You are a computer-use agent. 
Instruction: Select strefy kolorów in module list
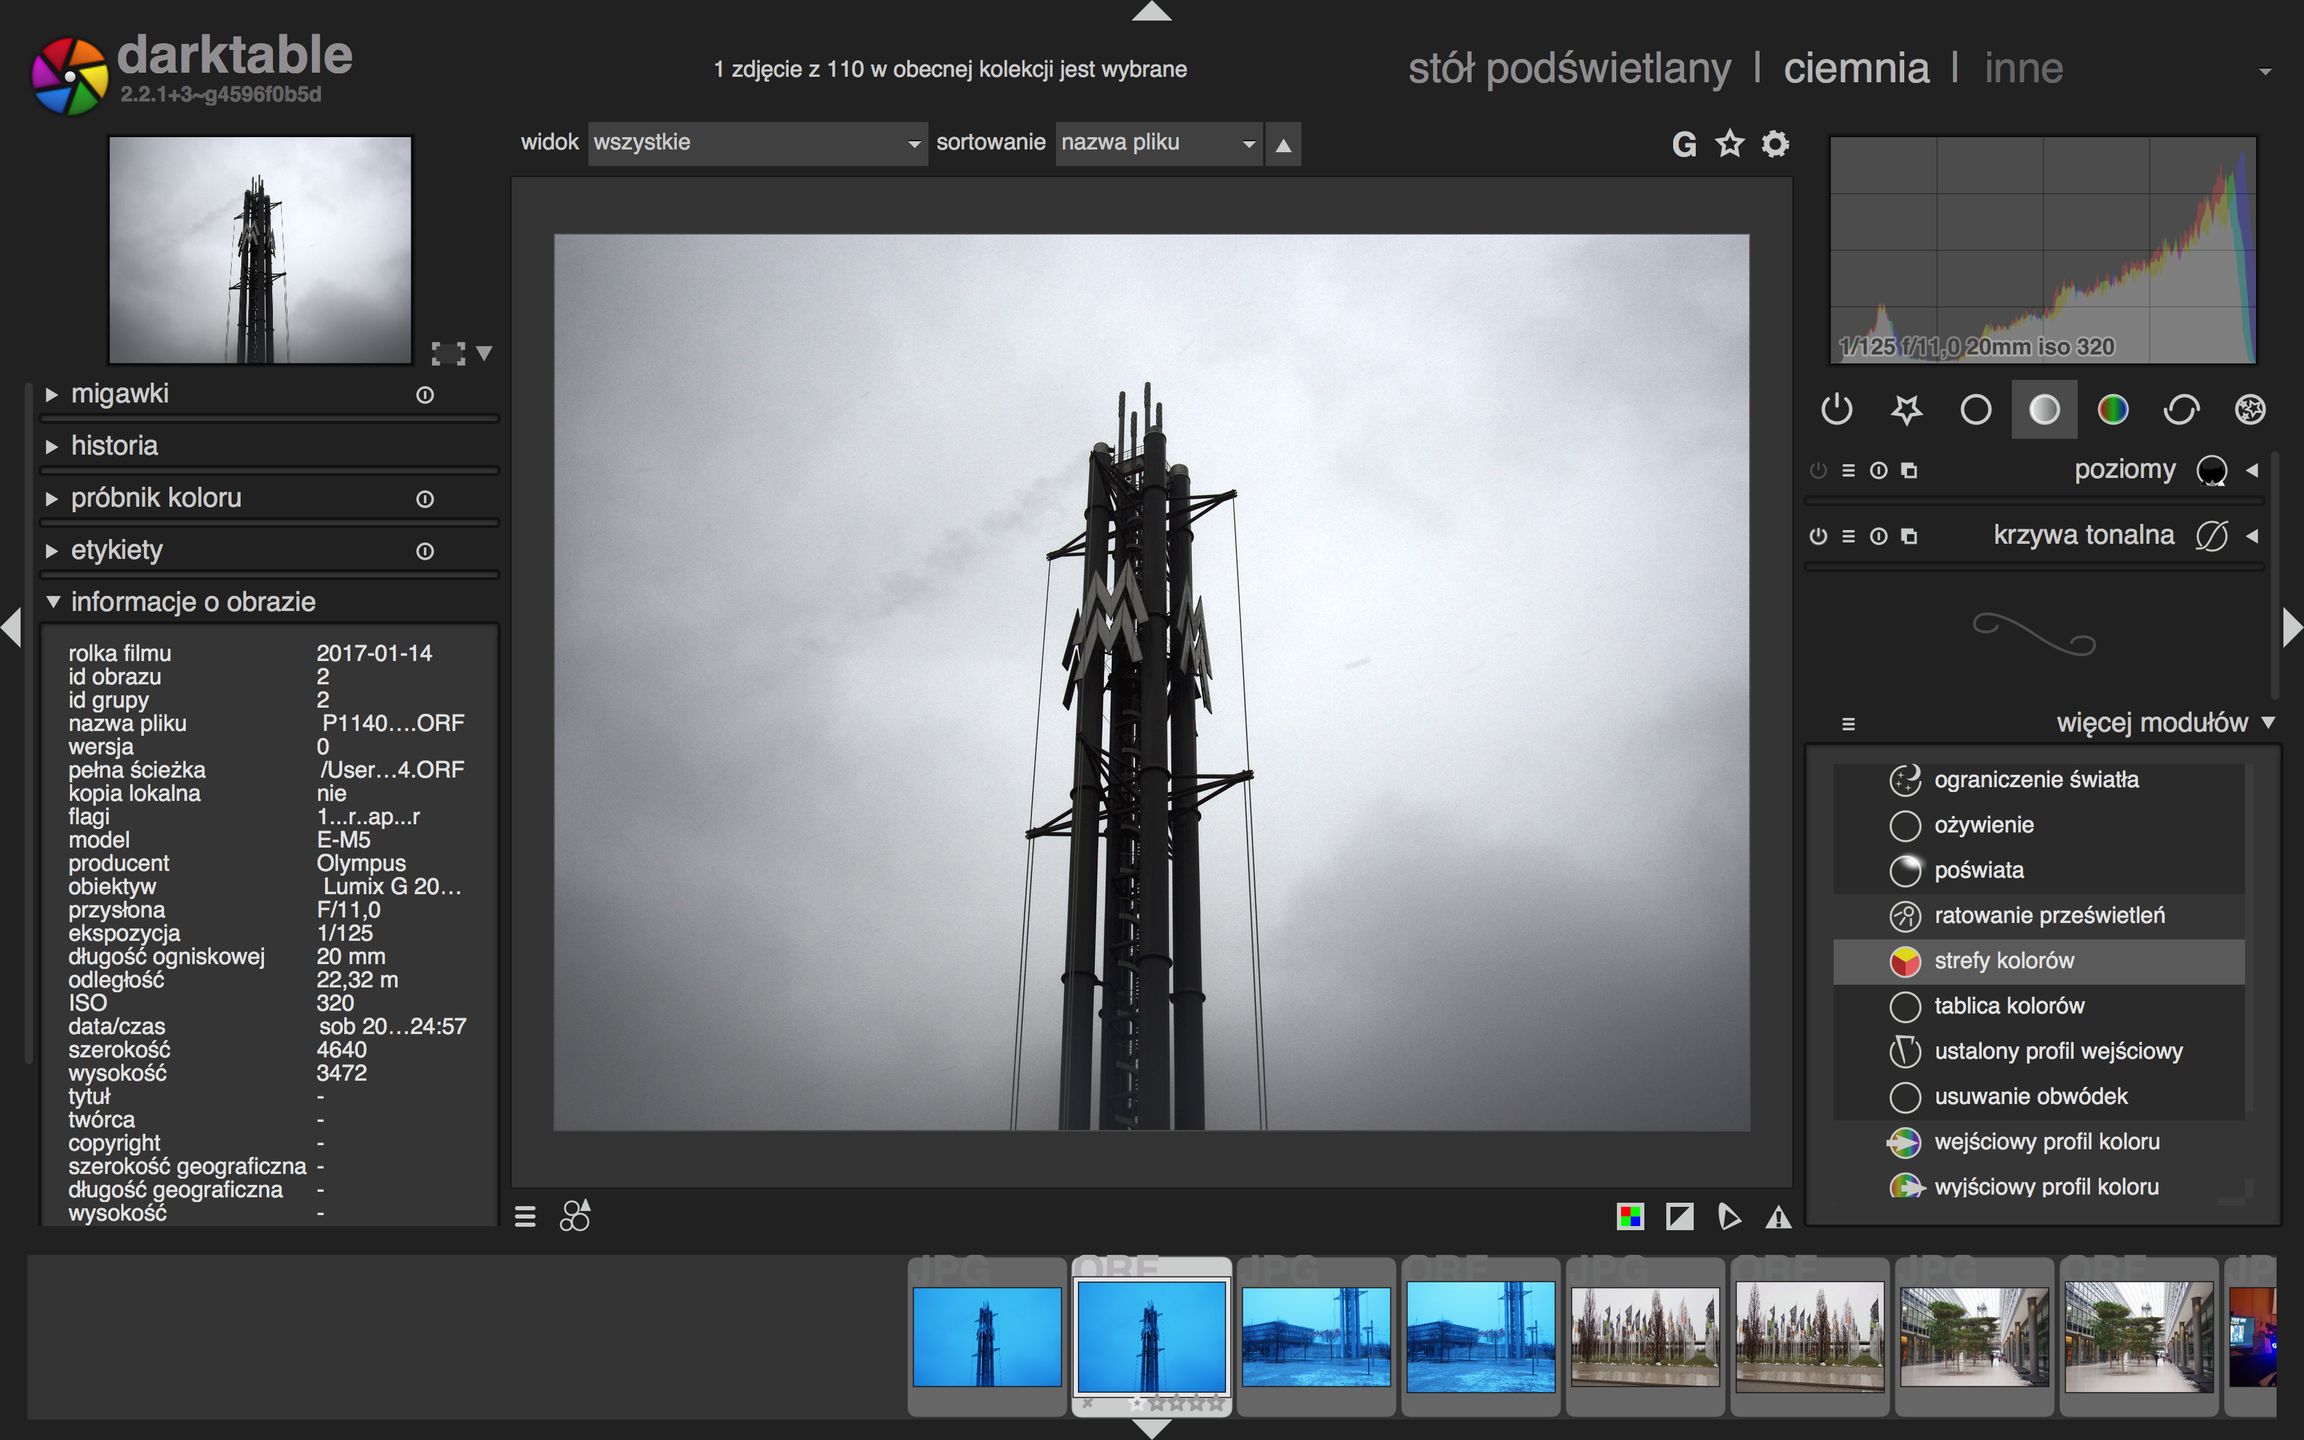pos(2004,961)
